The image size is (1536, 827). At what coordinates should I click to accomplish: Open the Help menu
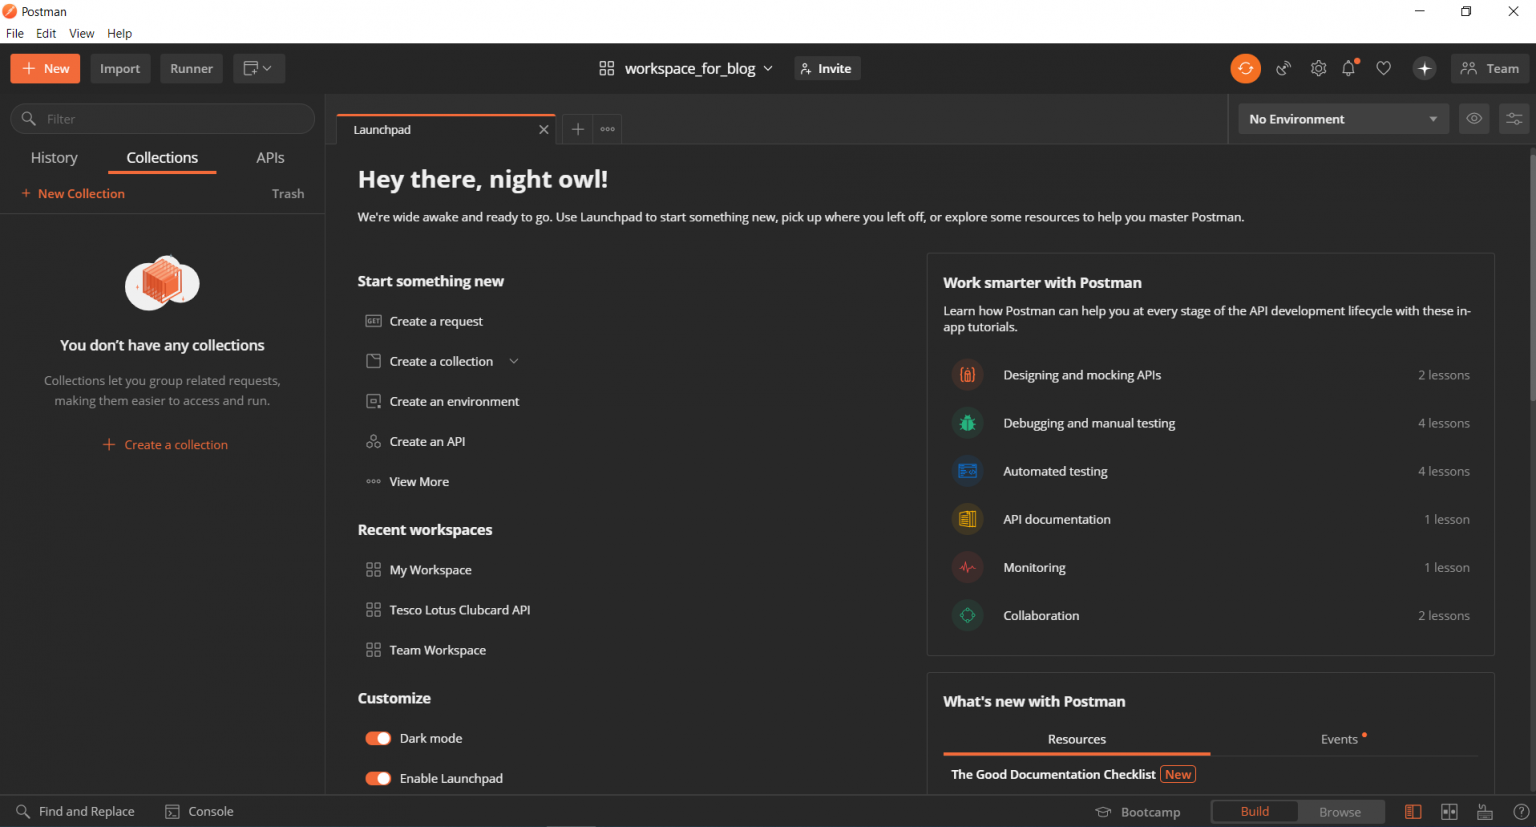click(120, 33)
